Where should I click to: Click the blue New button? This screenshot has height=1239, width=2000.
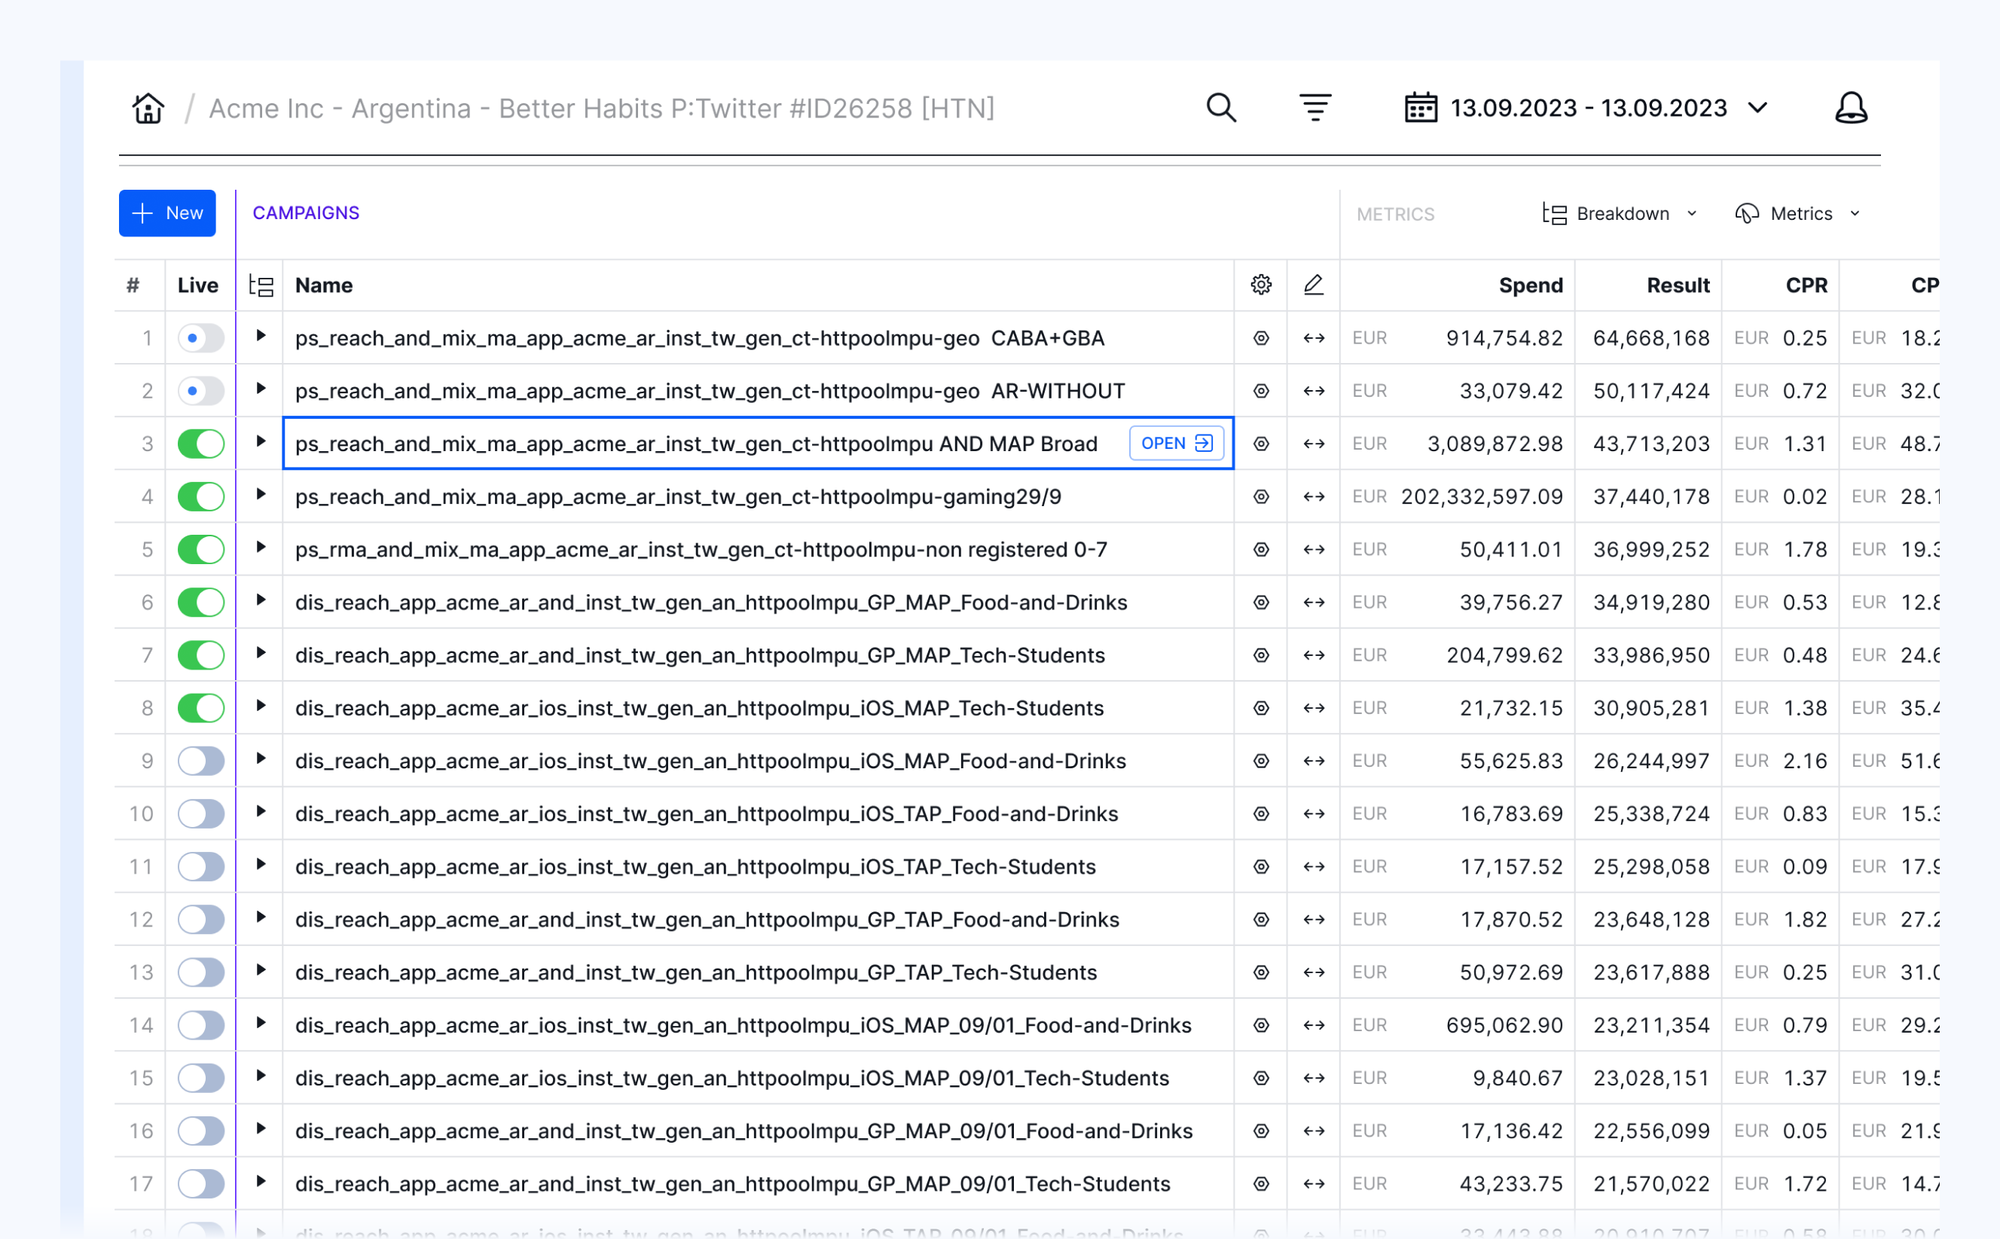(x=167, y=213)
